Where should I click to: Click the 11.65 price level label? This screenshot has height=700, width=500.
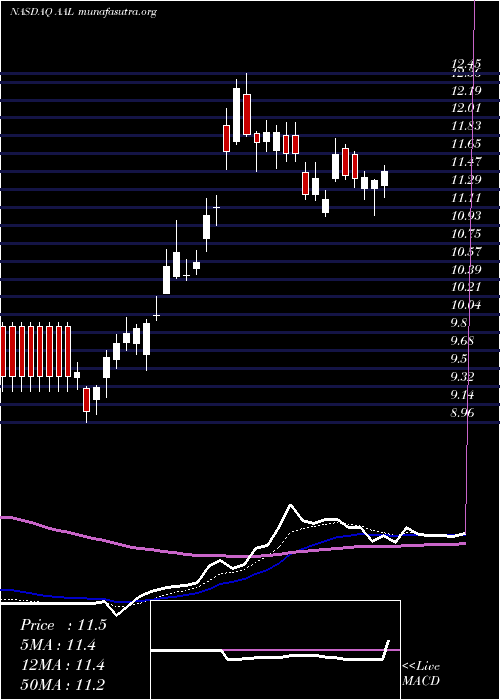click(466, 144)
